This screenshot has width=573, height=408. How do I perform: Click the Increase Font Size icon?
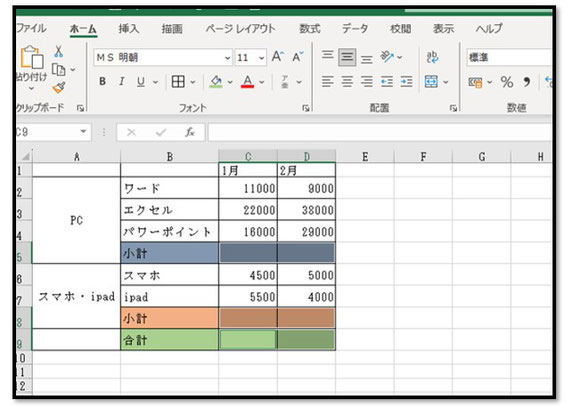(x=278, y=57)
